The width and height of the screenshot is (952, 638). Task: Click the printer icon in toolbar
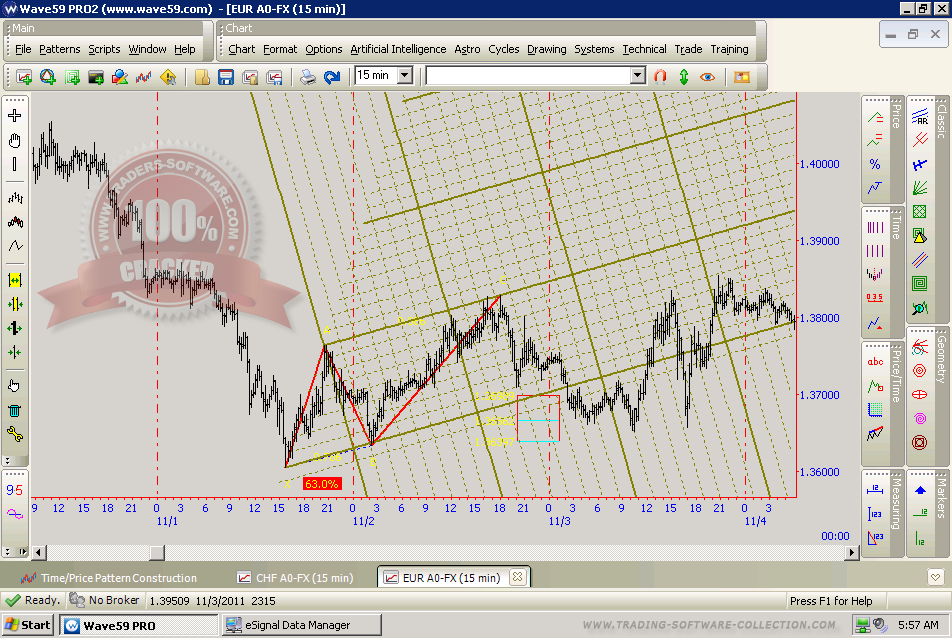click(x=309, y=76)
